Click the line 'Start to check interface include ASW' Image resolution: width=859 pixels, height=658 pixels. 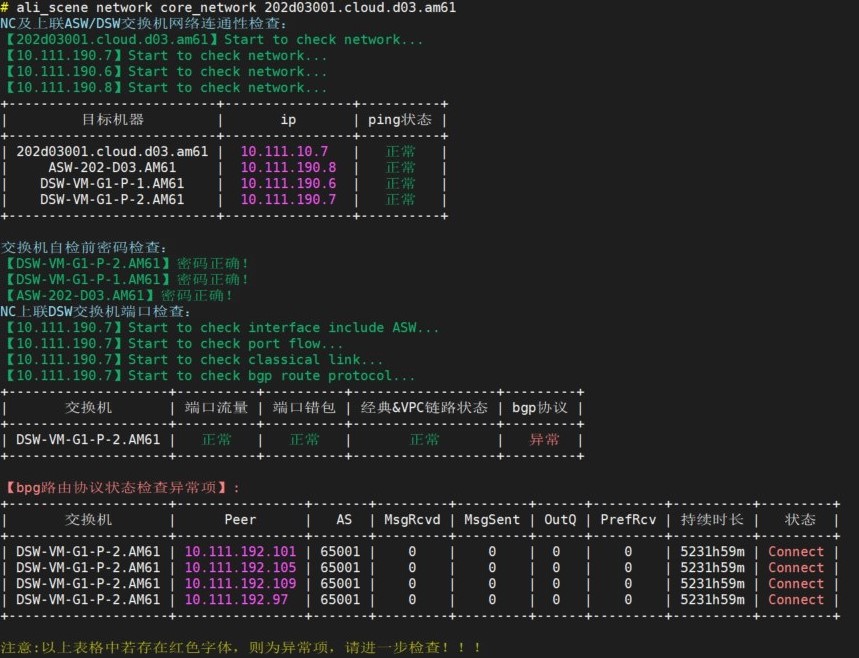coord(220,328)
